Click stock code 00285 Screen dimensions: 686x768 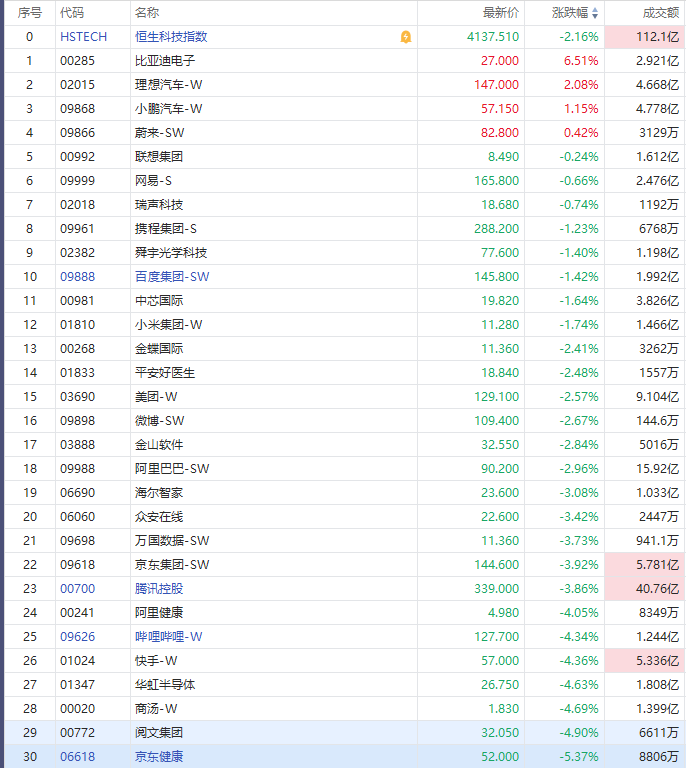[x=77, y=61]
